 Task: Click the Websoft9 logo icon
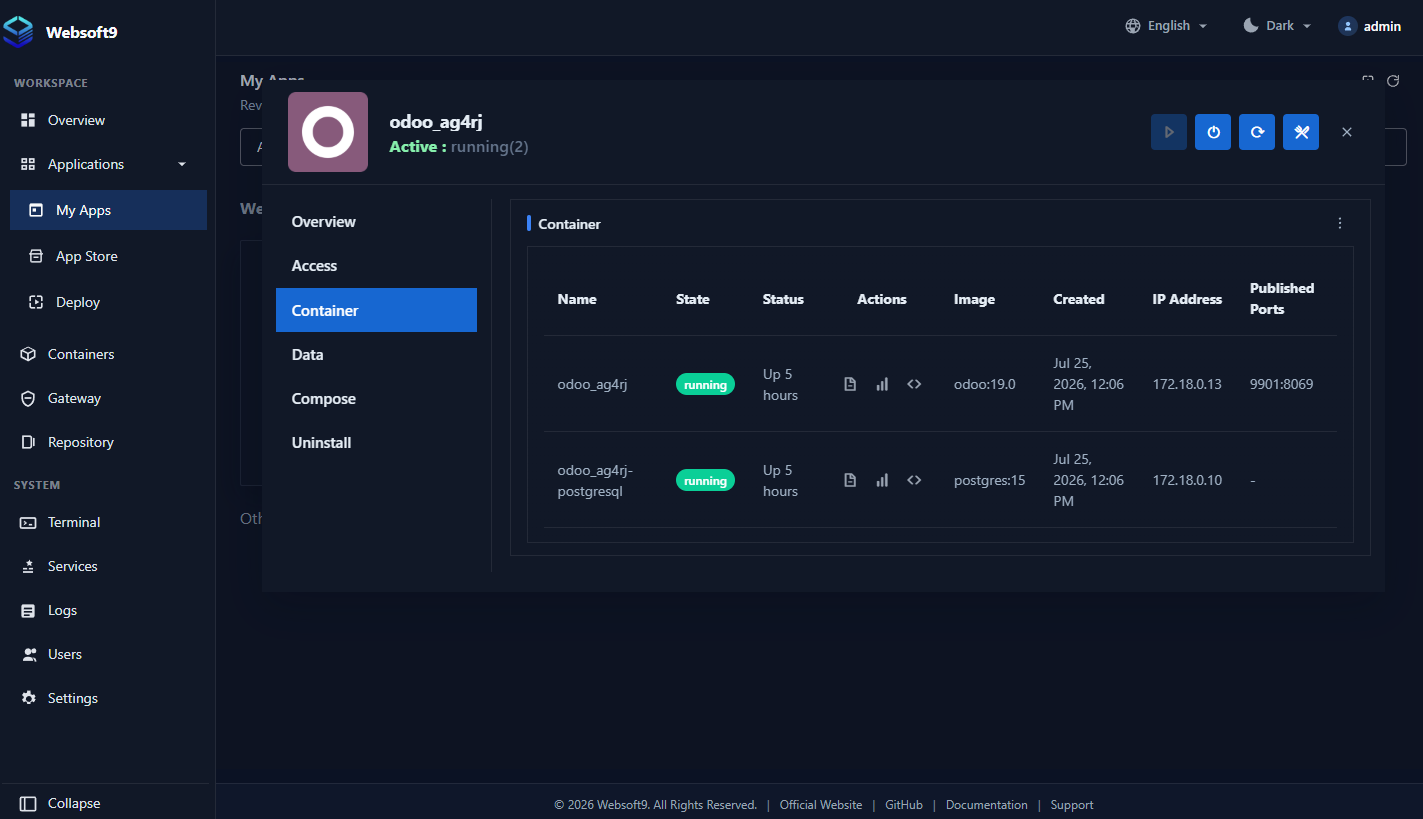coord(18,31)
